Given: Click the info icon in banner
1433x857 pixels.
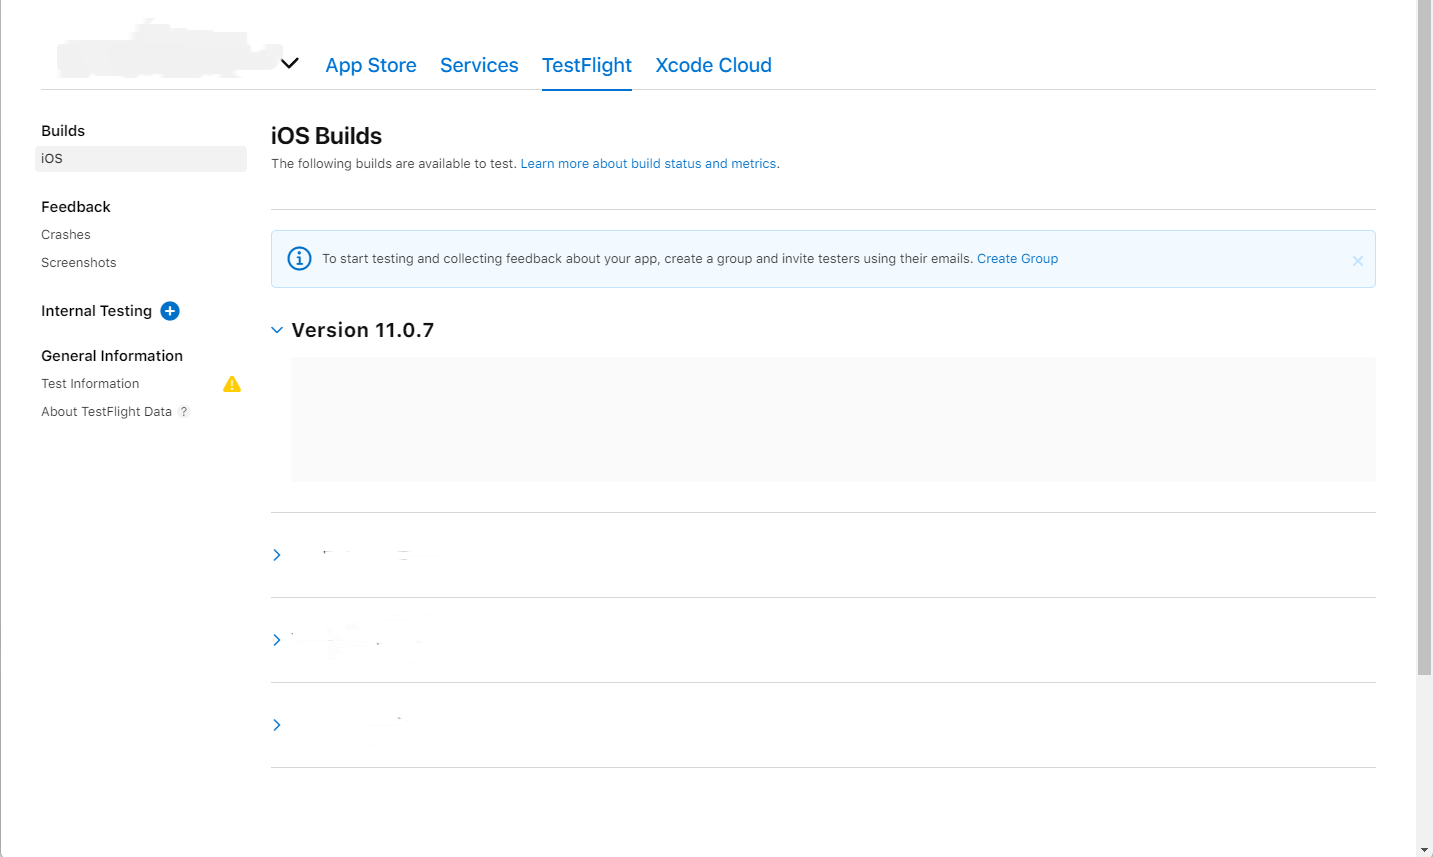Looking at the screenshot, I should point(299,258).
